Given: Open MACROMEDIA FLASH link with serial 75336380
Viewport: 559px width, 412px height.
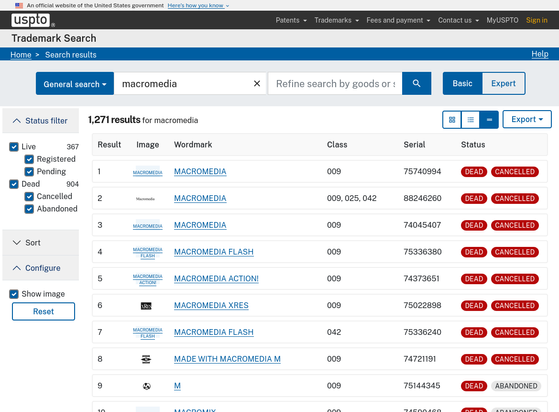Looking at the screenshot, I should click(214, 252).
